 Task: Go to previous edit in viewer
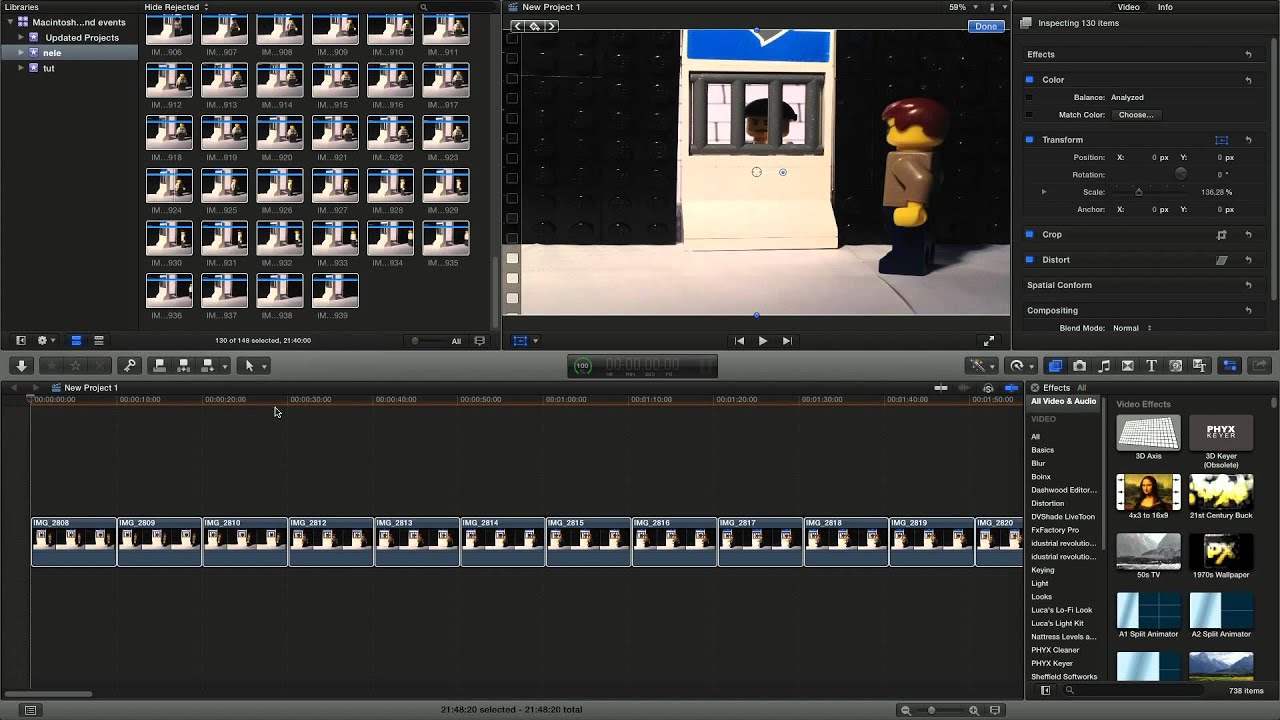pos(739,341)
